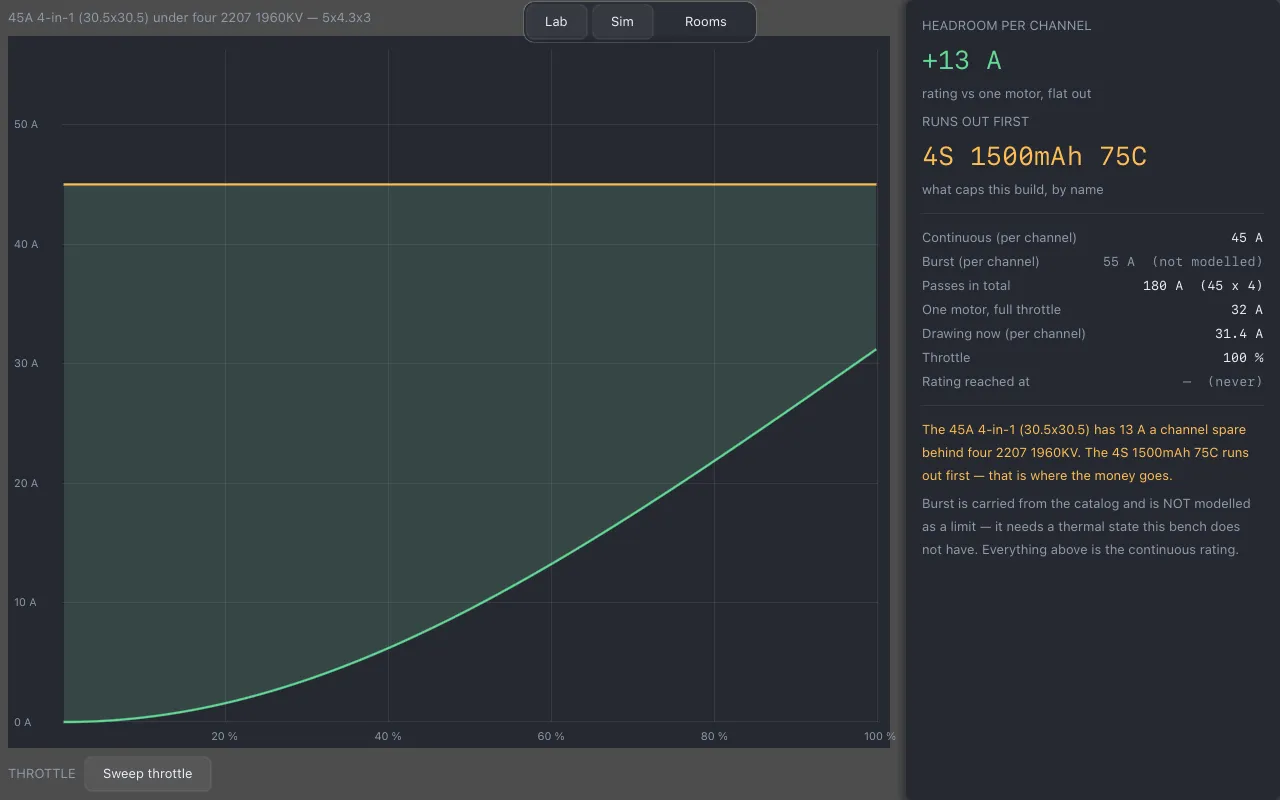The image size is (1280, 800).
Task: Click the 4S 1500mAh 75C heading
Action: (x=1034, y=156)
